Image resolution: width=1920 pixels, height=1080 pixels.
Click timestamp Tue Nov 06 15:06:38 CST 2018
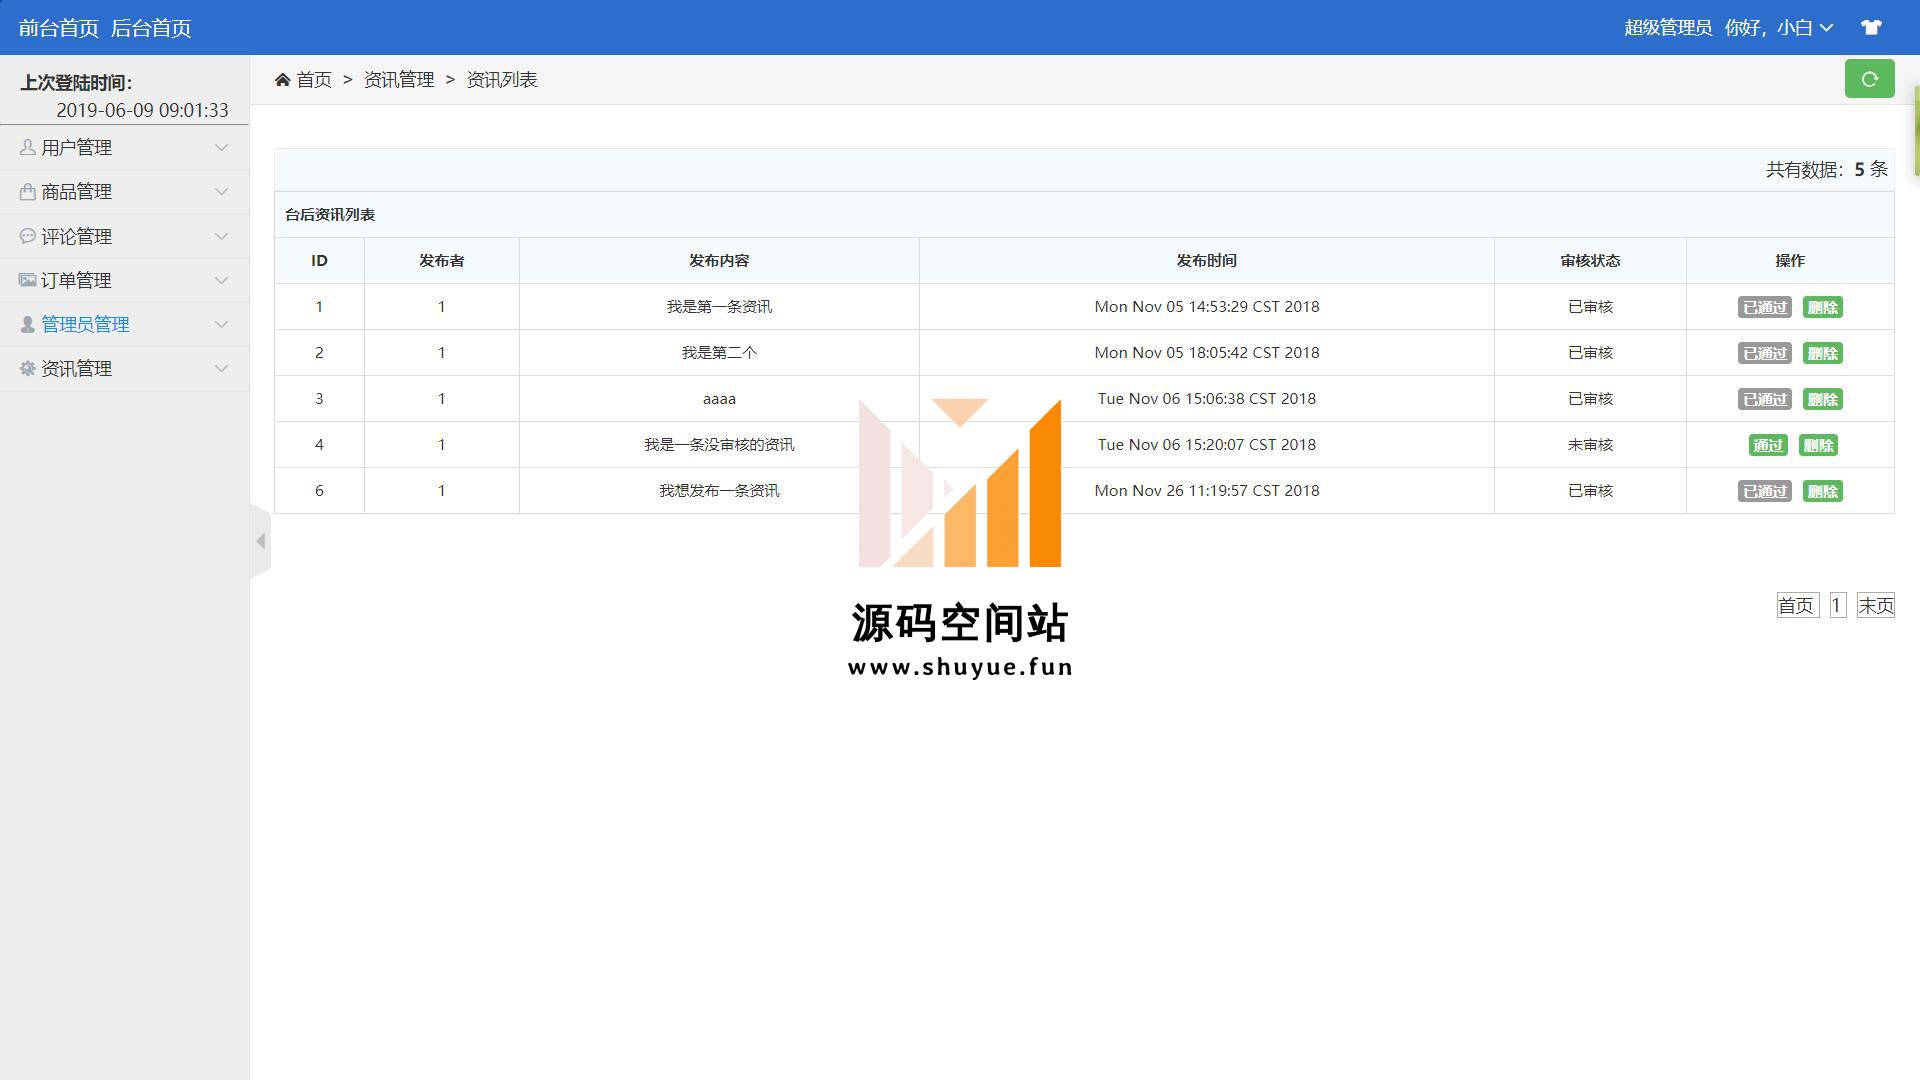tap(1206, 398)
